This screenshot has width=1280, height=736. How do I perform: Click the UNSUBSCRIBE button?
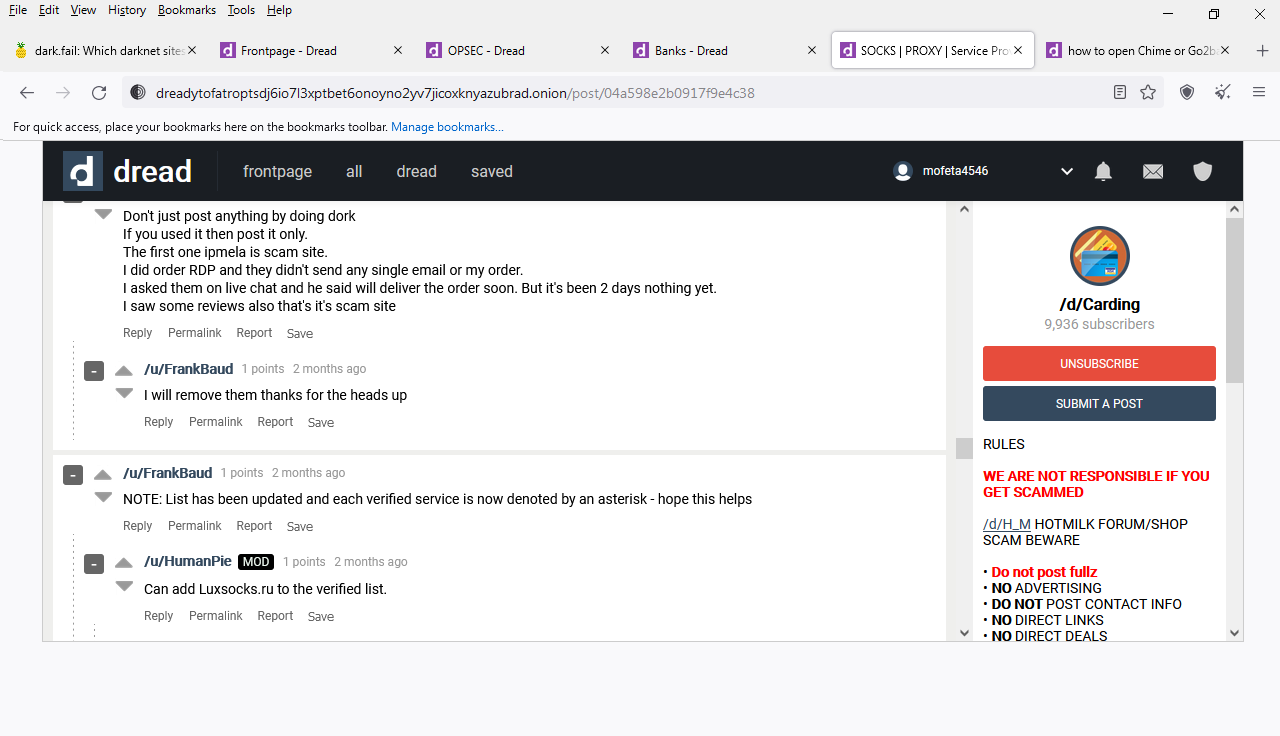[1099, 364]
